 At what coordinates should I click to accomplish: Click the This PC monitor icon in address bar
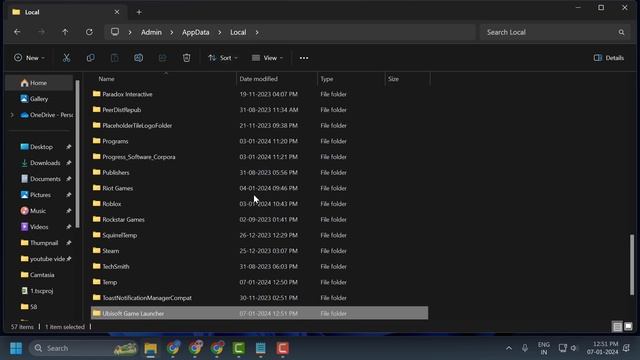[x=115, y=32]
